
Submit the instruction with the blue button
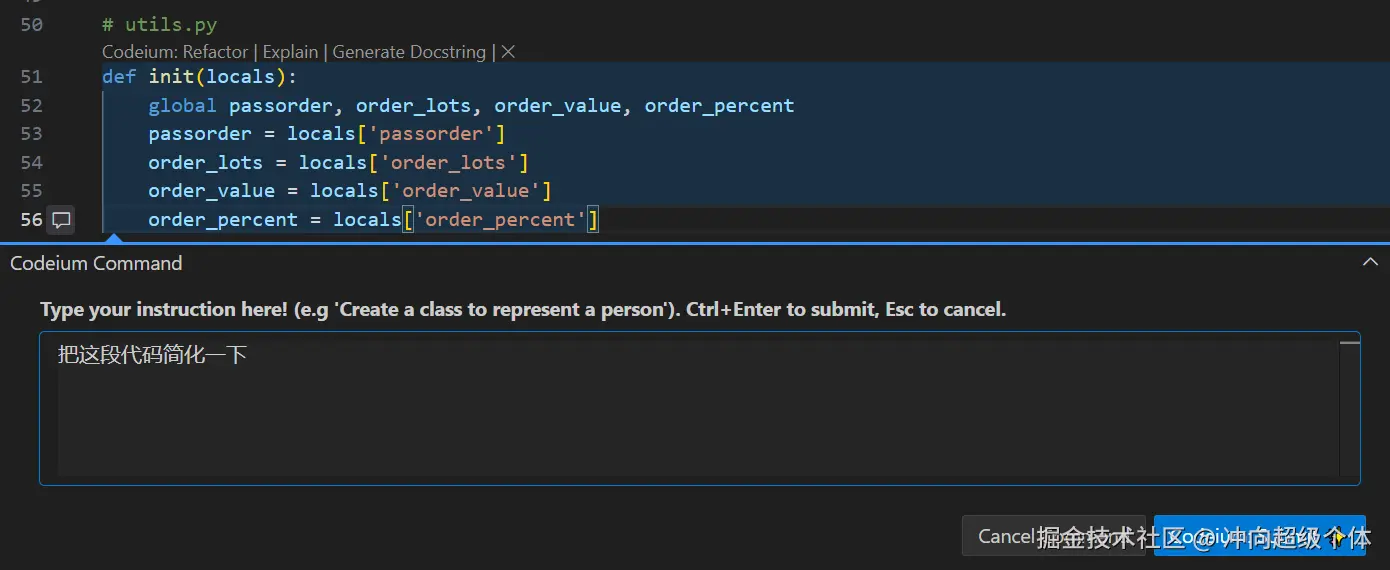click(1258, 536)
